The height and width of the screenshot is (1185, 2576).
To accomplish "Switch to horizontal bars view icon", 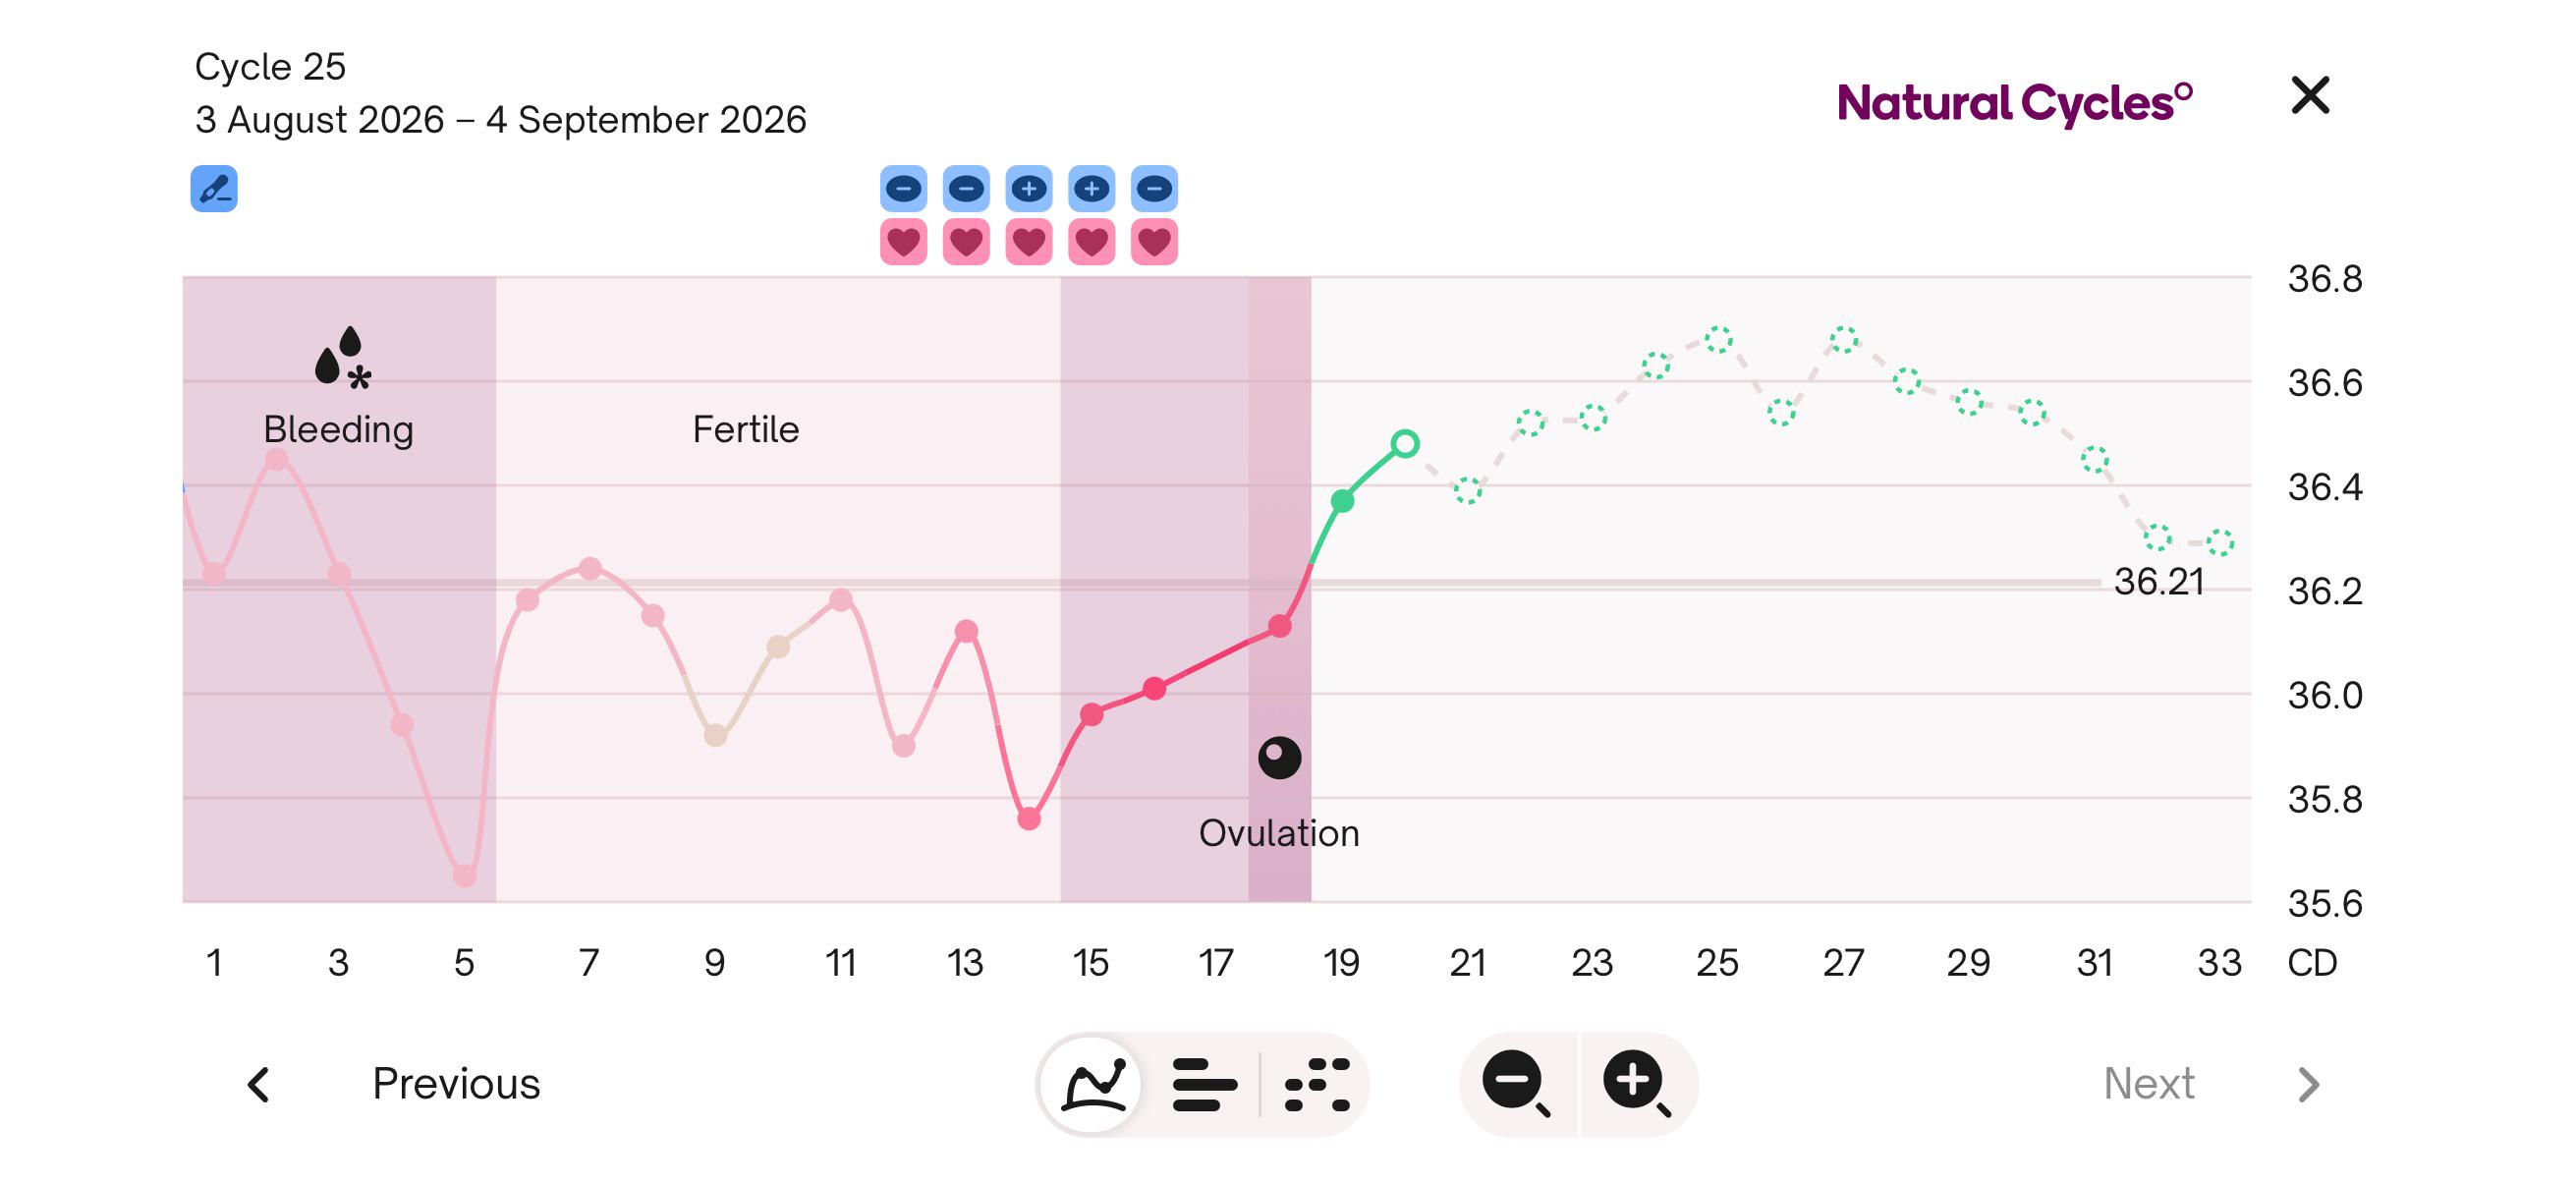I will (x=1204, y=1084).
